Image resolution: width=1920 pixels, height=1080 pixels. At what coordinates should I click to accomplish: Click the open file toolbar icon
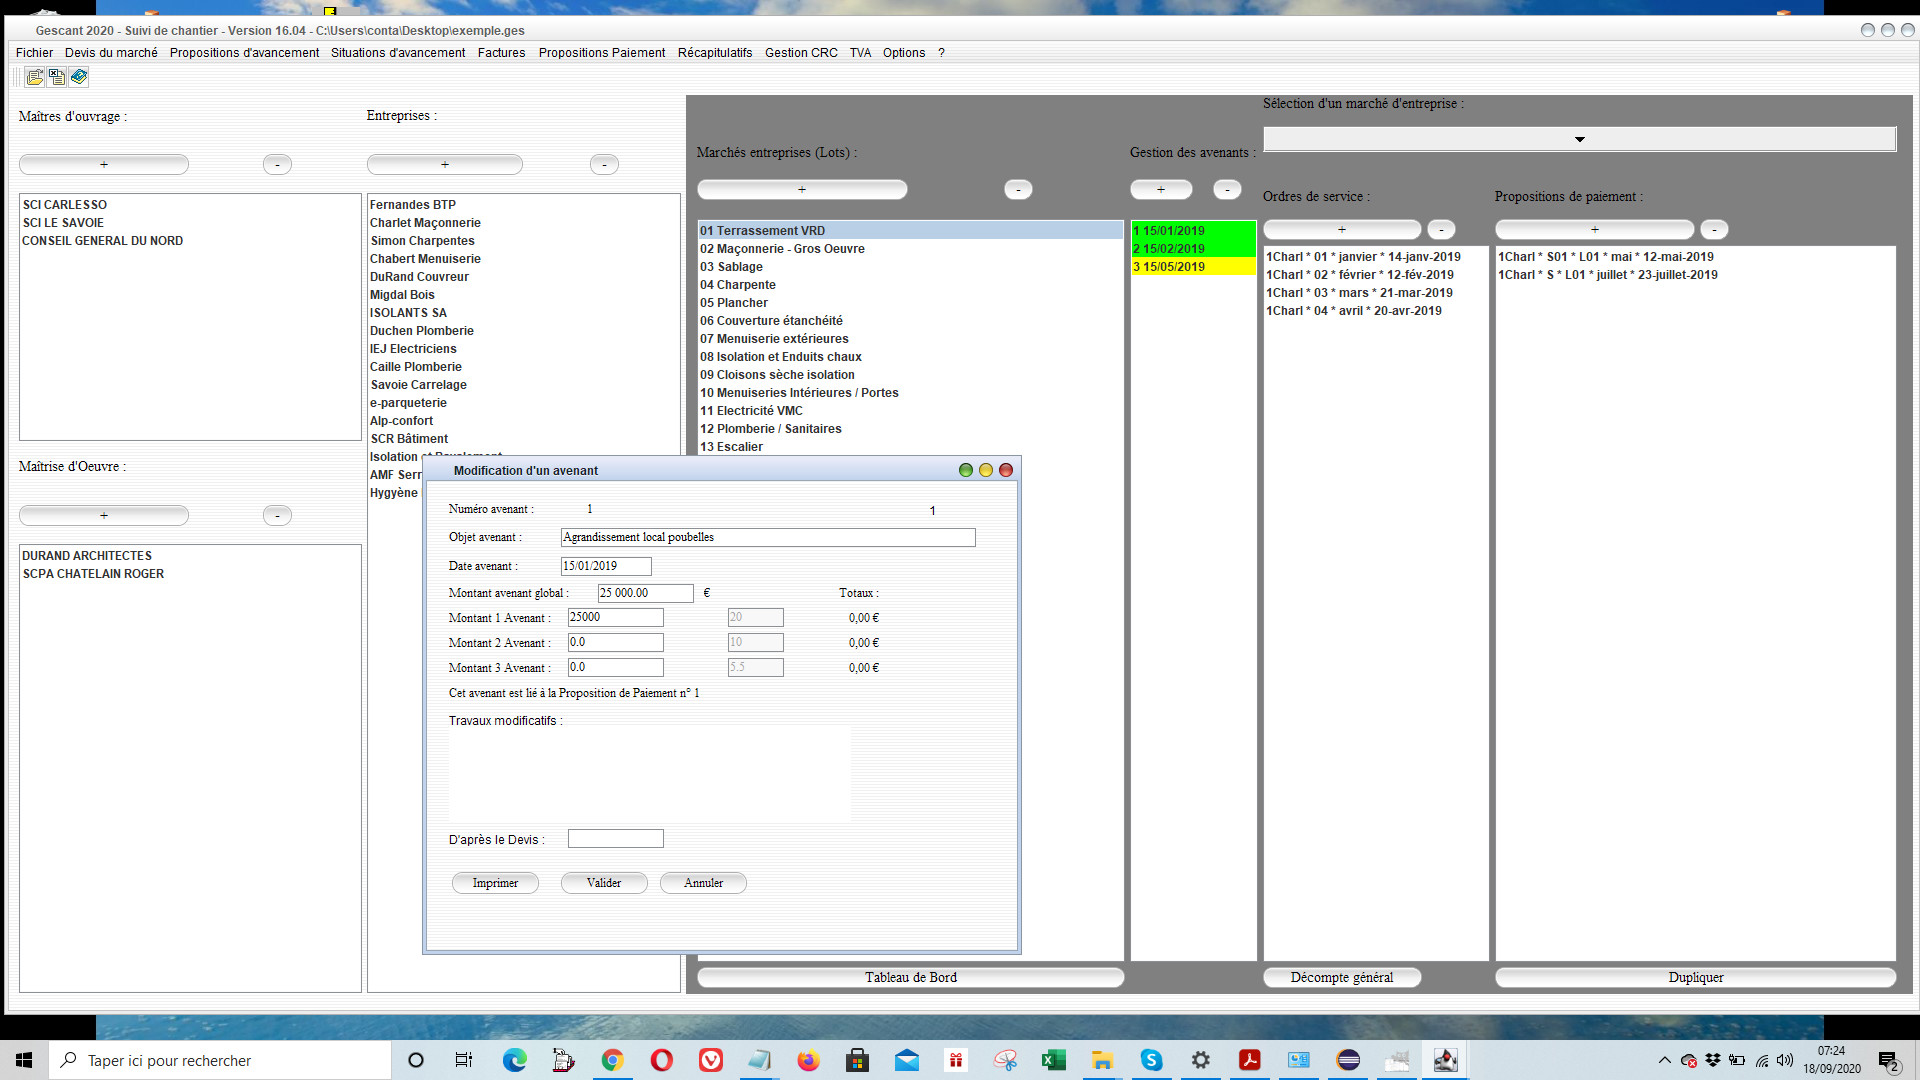[x=35, y=77]
